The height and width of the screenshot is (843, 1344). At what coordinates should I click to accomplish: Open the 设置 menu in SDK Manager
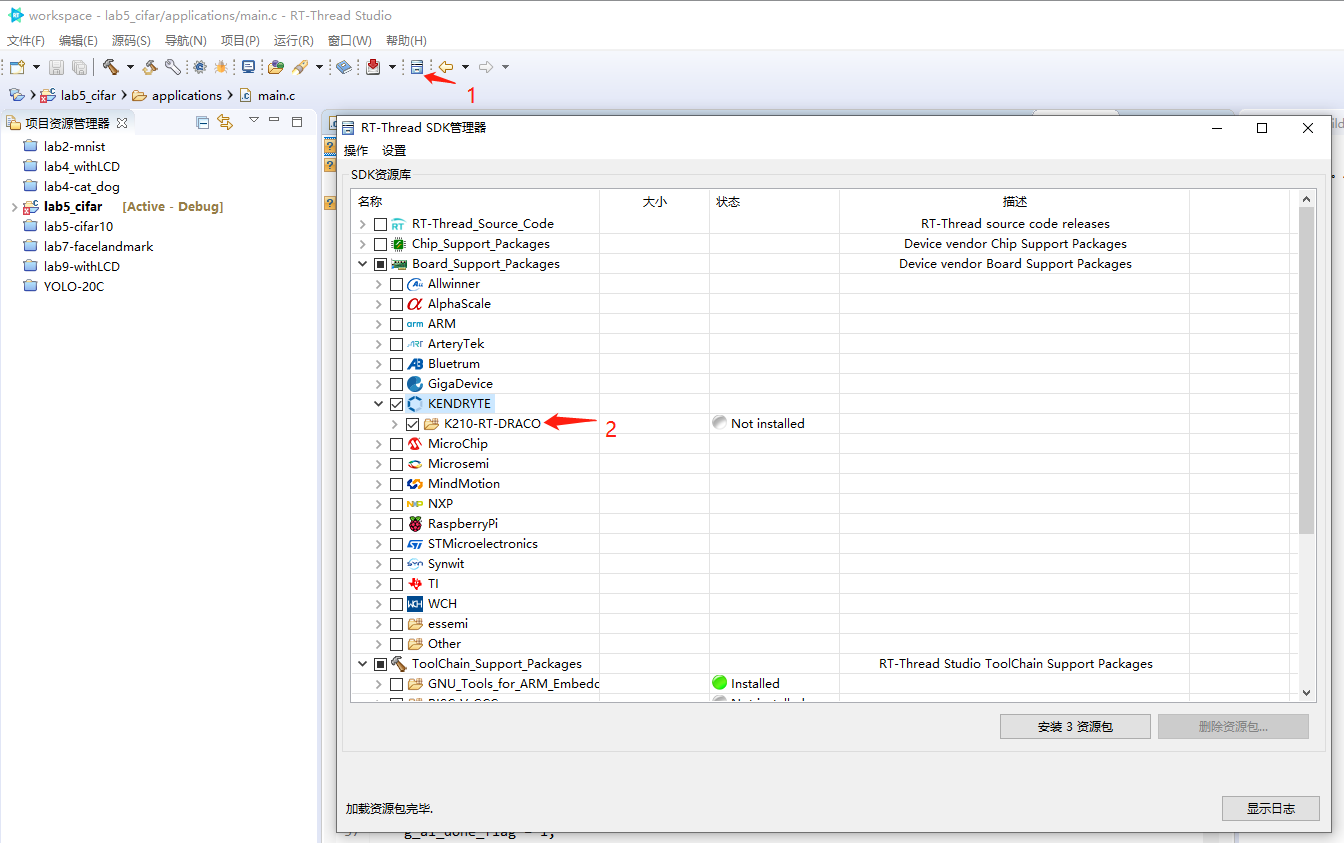(394, 151)
